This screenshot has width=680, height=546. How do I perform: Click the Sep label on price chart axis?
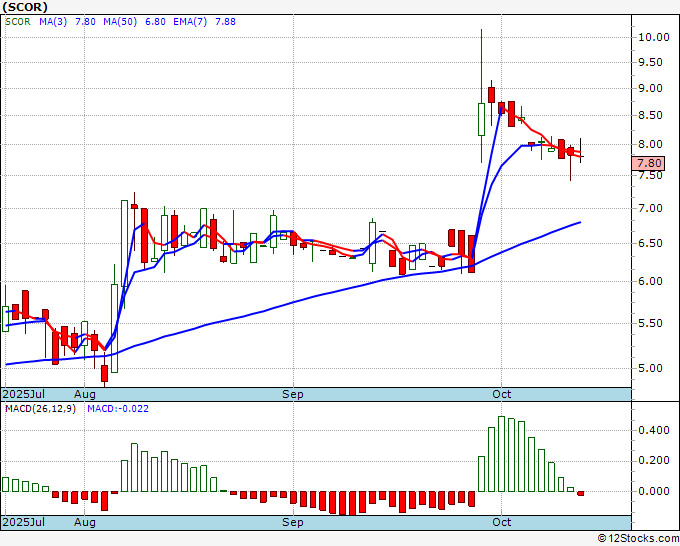[293, 394]
